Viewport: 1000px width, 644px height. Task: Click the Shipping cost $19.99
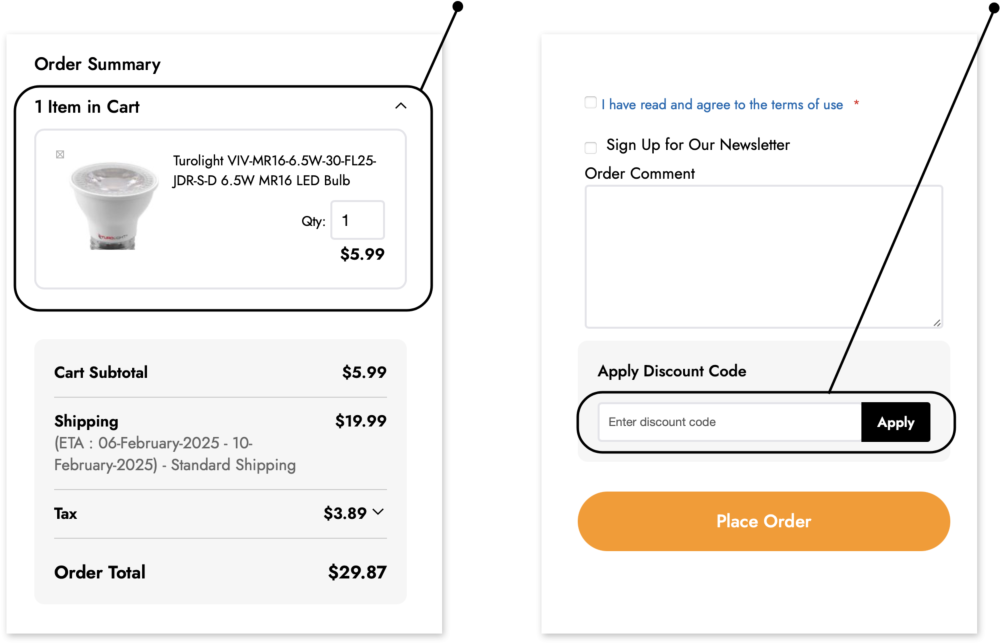360,422
